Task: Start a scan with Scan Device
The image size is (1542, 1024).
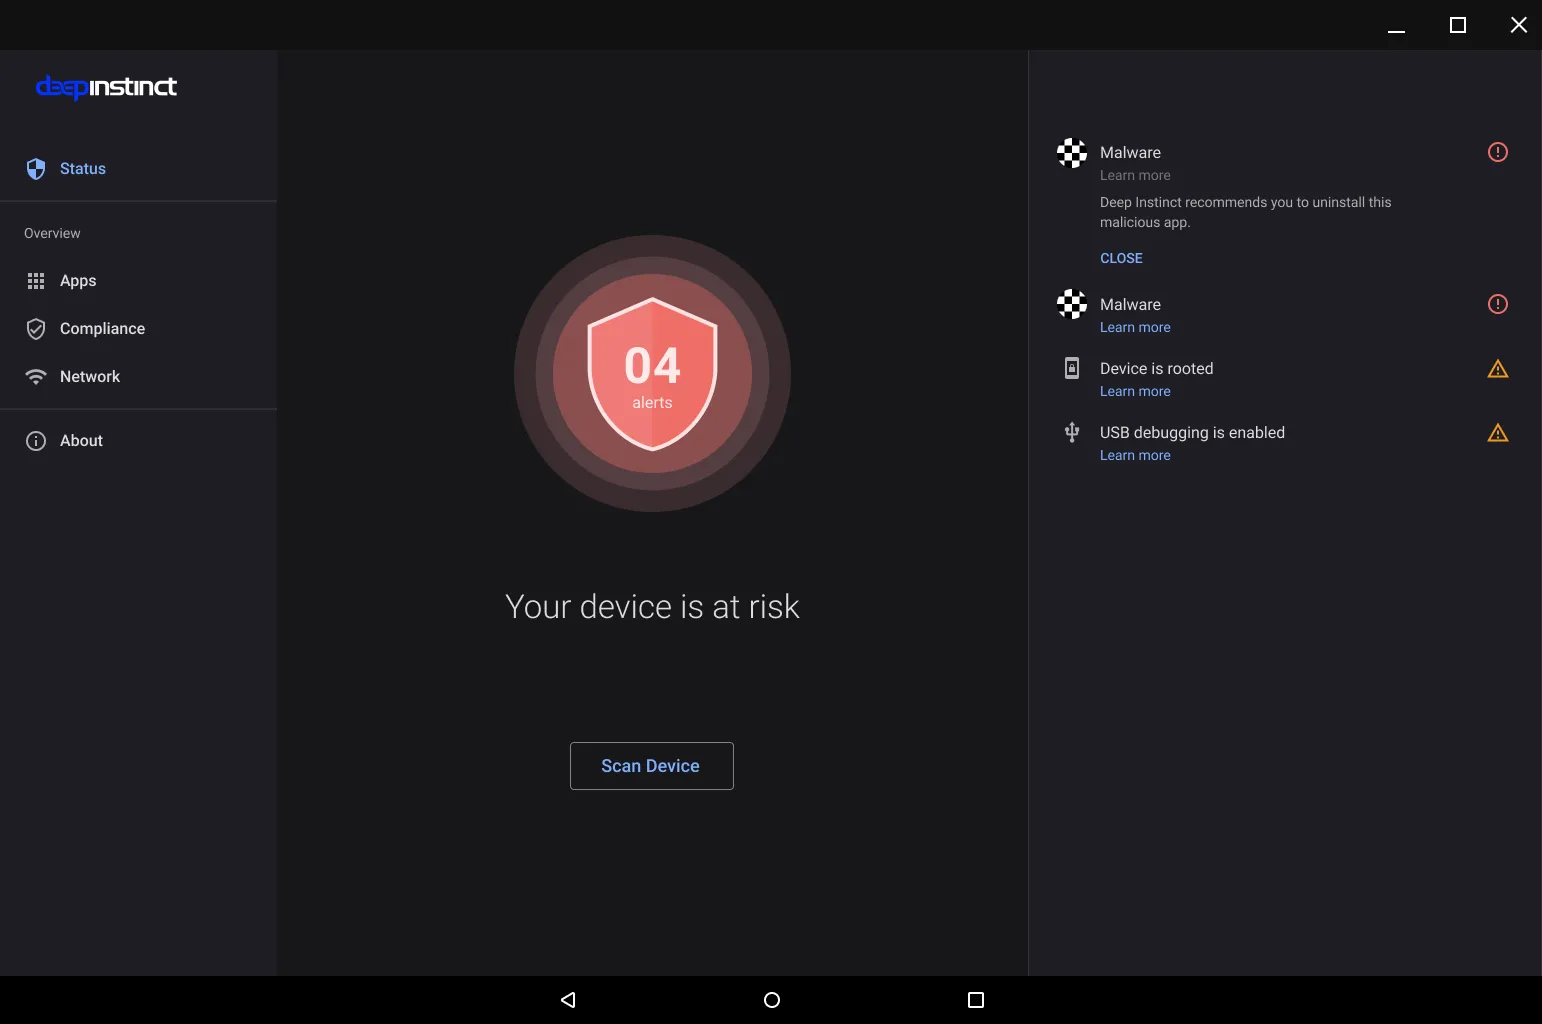Action: (652, 766)
